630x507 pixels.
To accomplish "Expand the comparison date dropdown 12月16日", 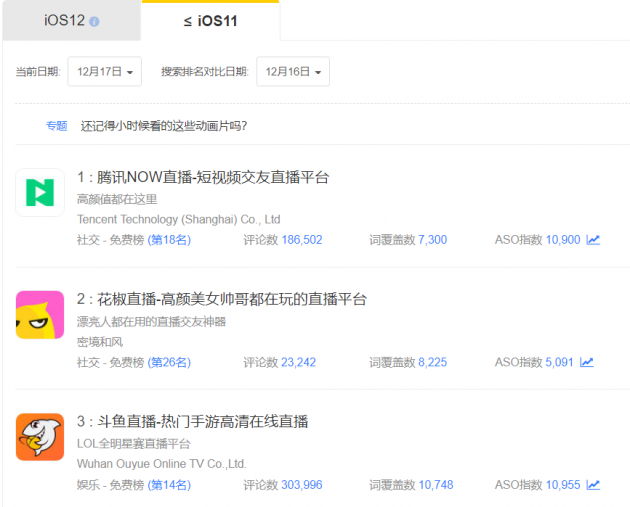I will pos(293,72).
